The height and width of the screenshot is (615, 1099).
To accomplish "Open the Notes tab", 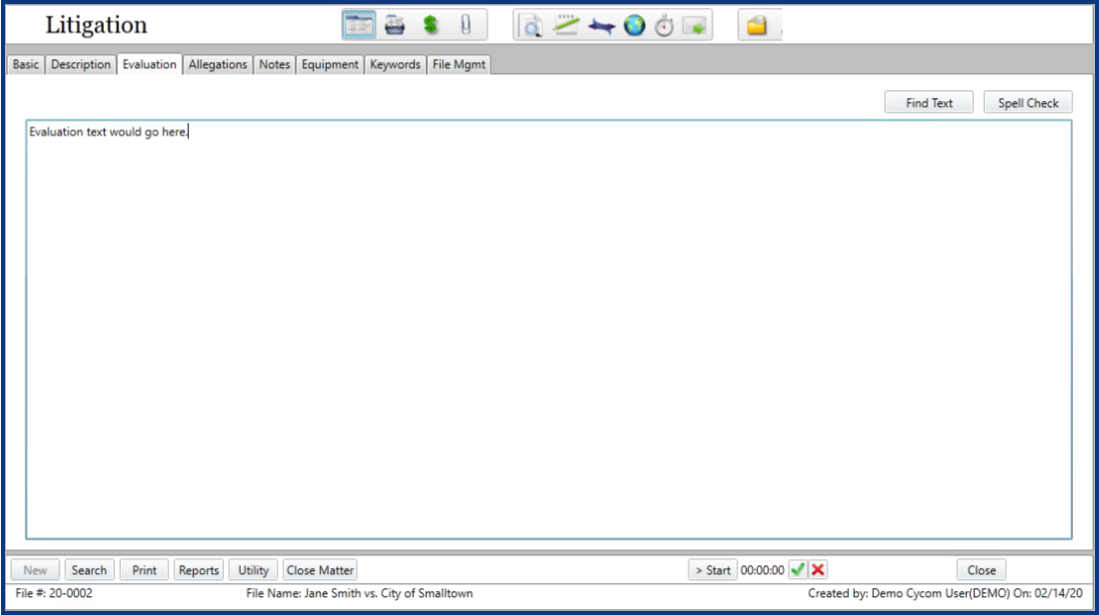I will (275, 65).
